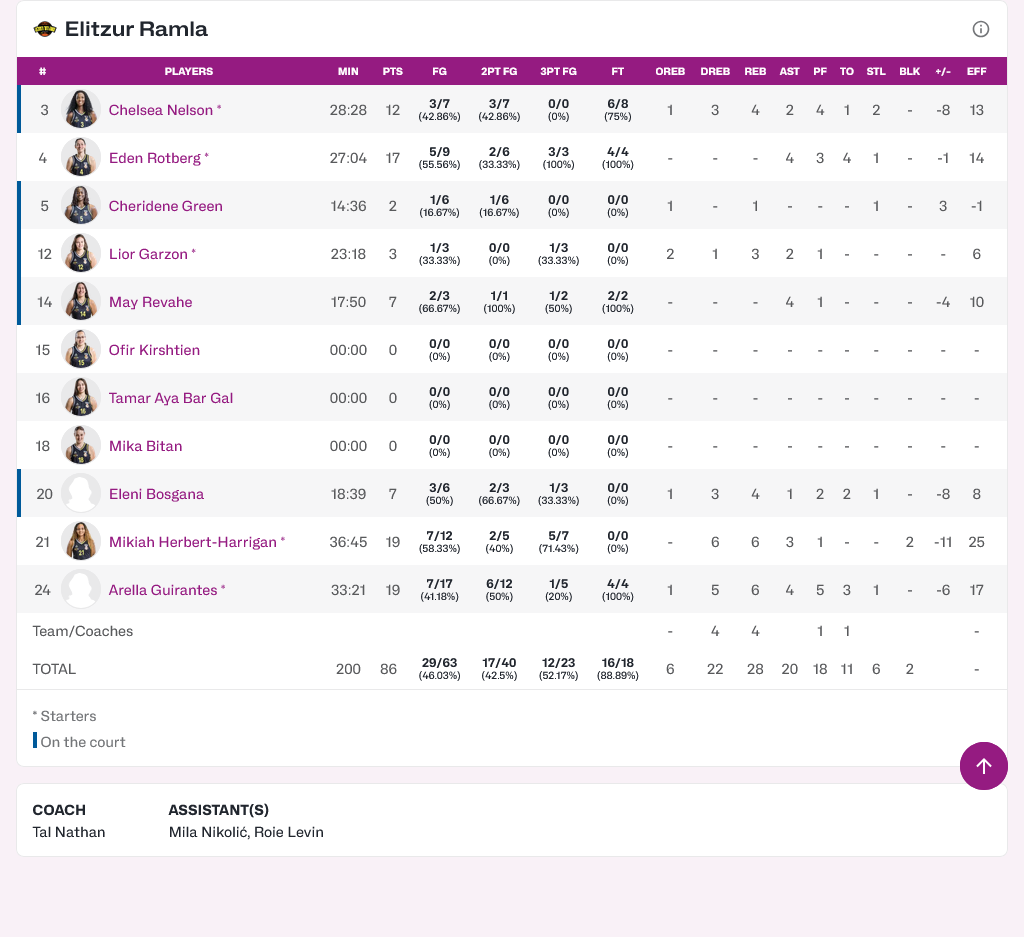Sort by the PTS column header
The image size is (1024, 937).
point(392,72)
